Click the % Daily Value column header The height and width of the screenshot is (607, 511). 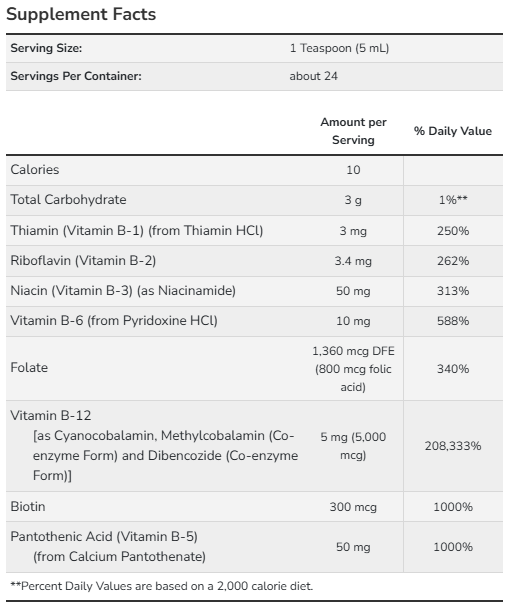tap(453, 131)
